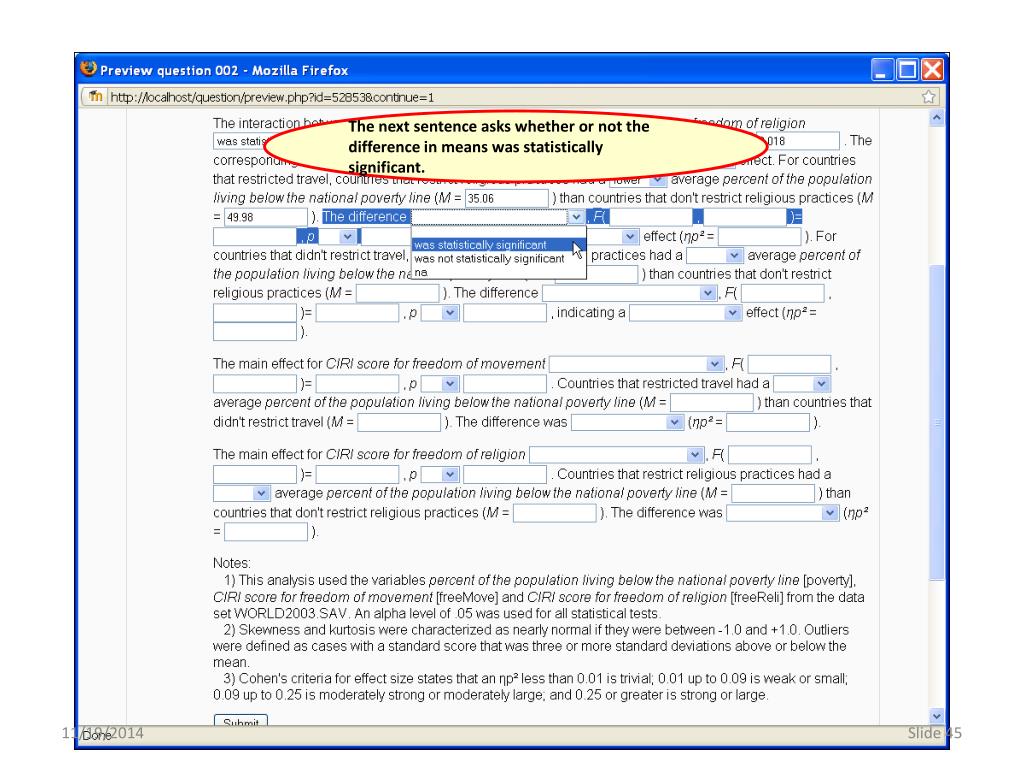The height and width of the screenshot is (768, 1024).
Task: Open second 'The difference' dropdown
Action: [x=630, y=293]
